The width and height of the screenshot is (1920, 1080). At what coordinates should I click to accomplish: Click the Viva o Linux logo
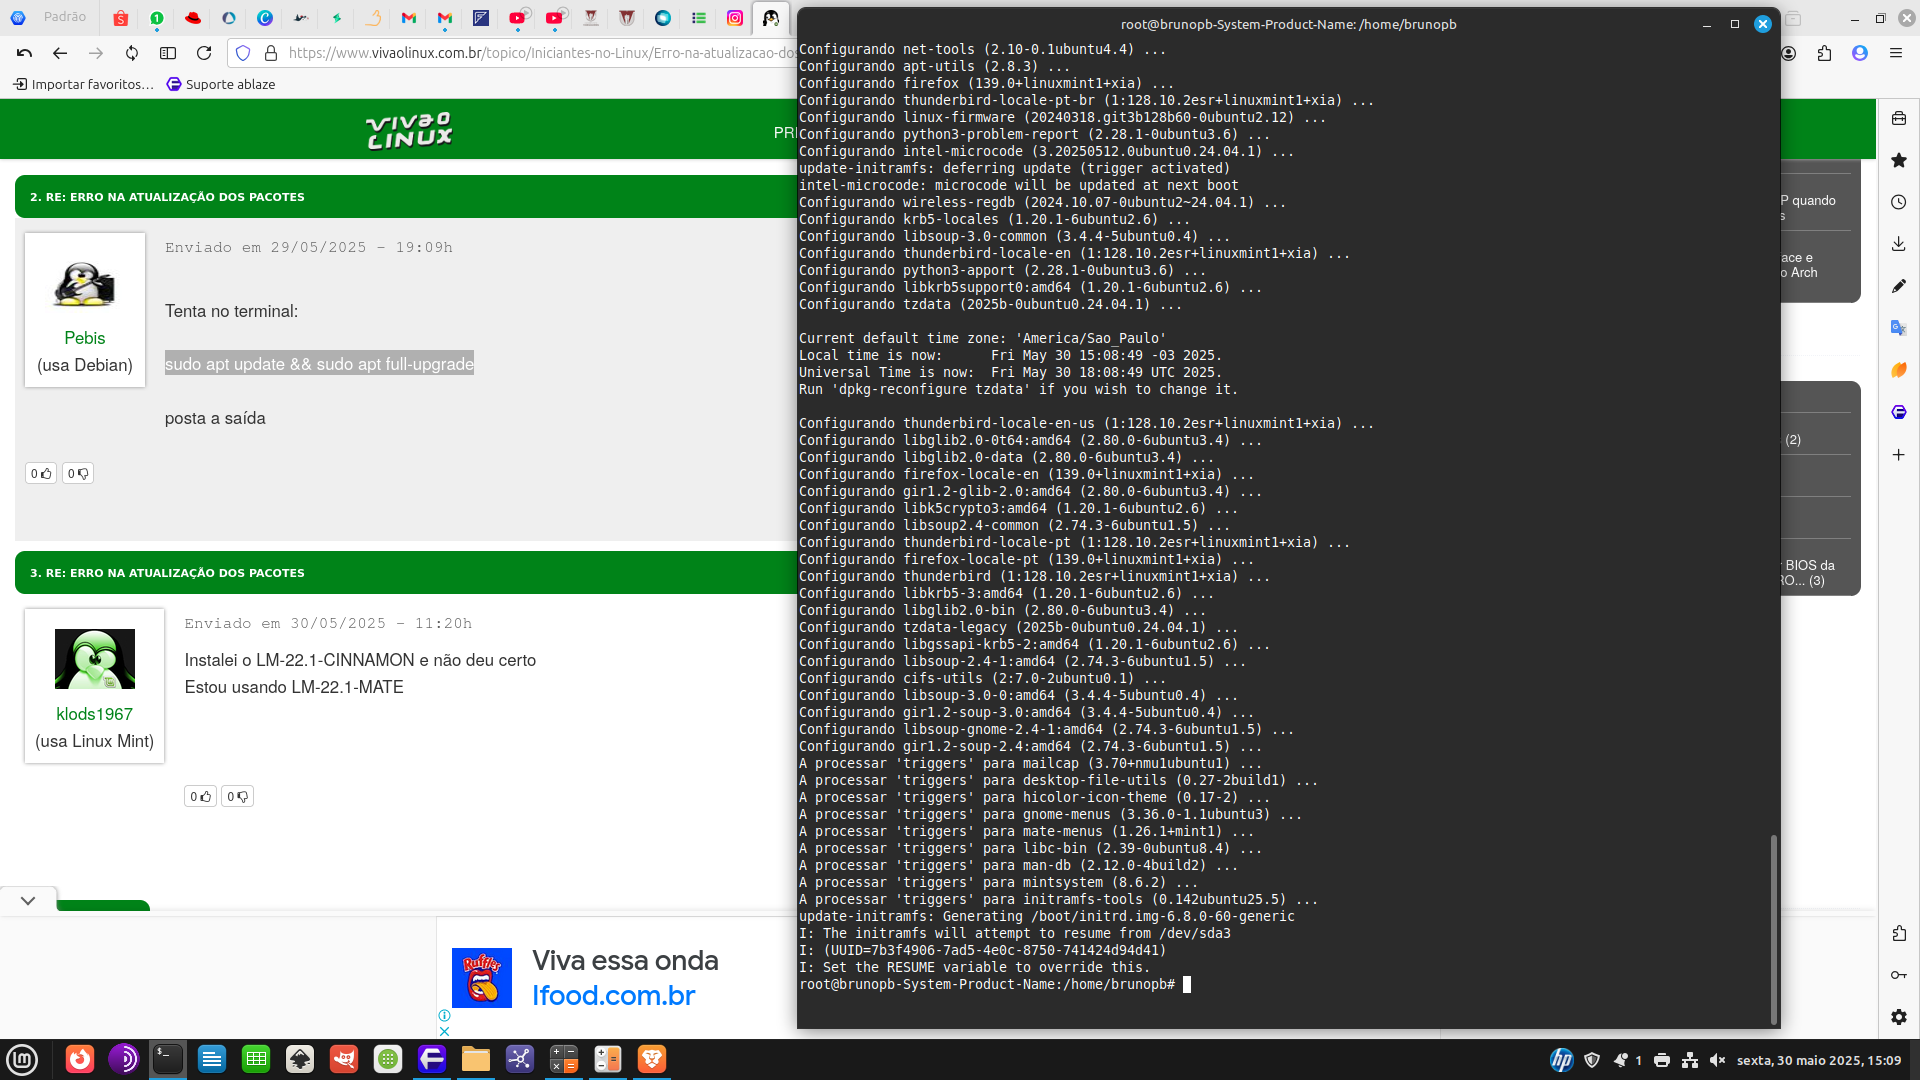pos(410,130)
